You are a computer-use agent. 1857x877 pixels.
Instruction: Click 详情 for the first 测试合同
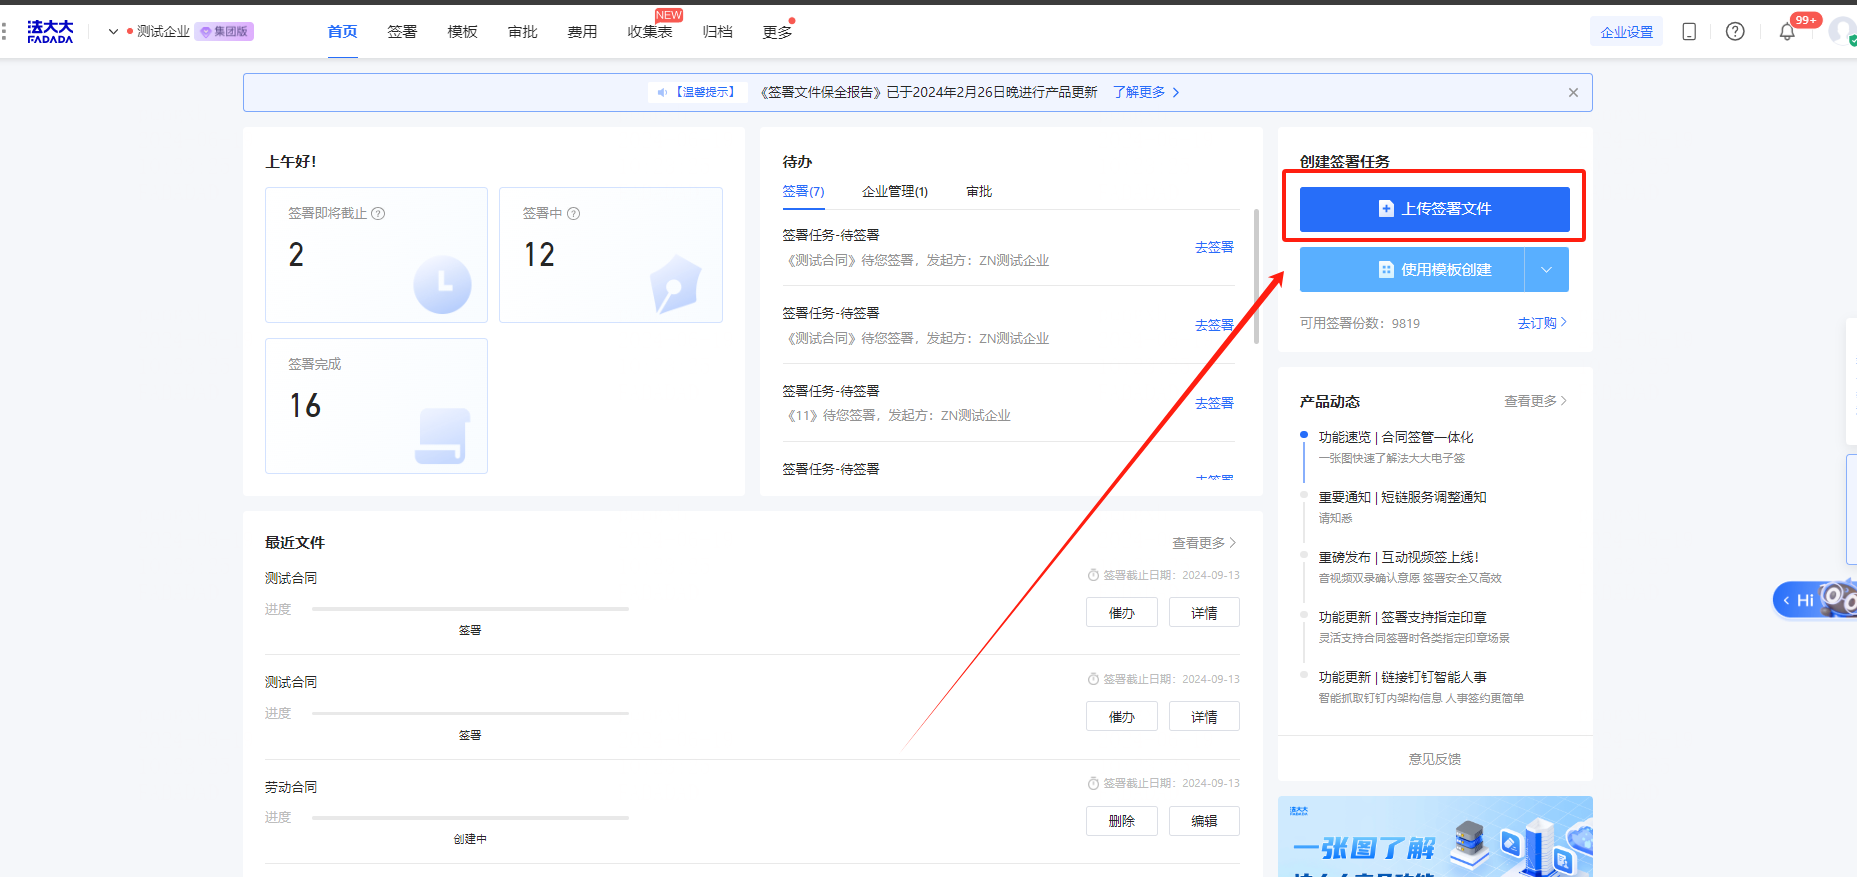1204,612
